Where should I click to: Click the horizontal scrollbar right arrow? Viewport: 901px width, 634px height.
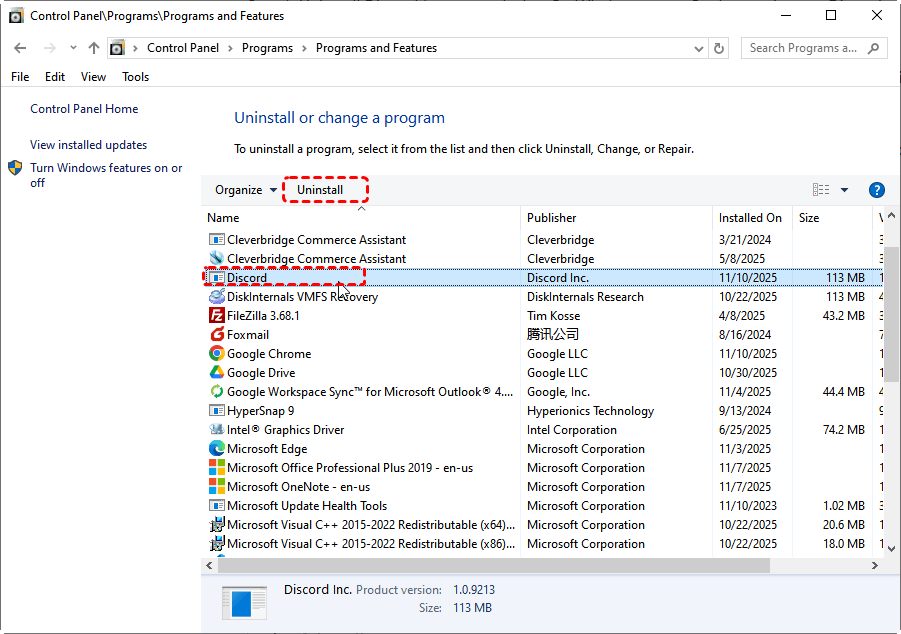coord(874,566)
